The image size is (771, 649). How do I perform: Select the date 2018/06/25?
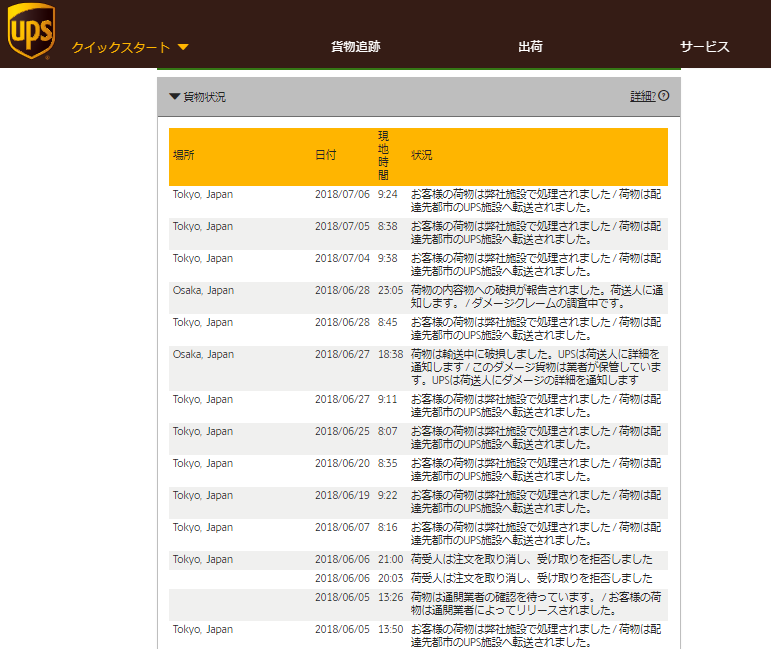click(x=342, y=431)
